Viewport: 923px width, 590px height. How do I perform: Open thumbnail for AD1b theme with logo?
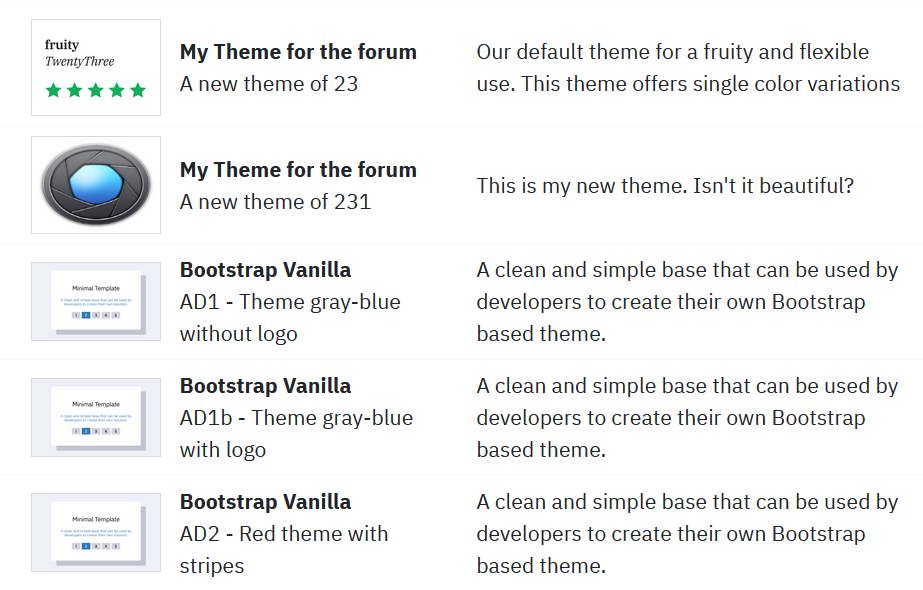(x=96, y=417)
